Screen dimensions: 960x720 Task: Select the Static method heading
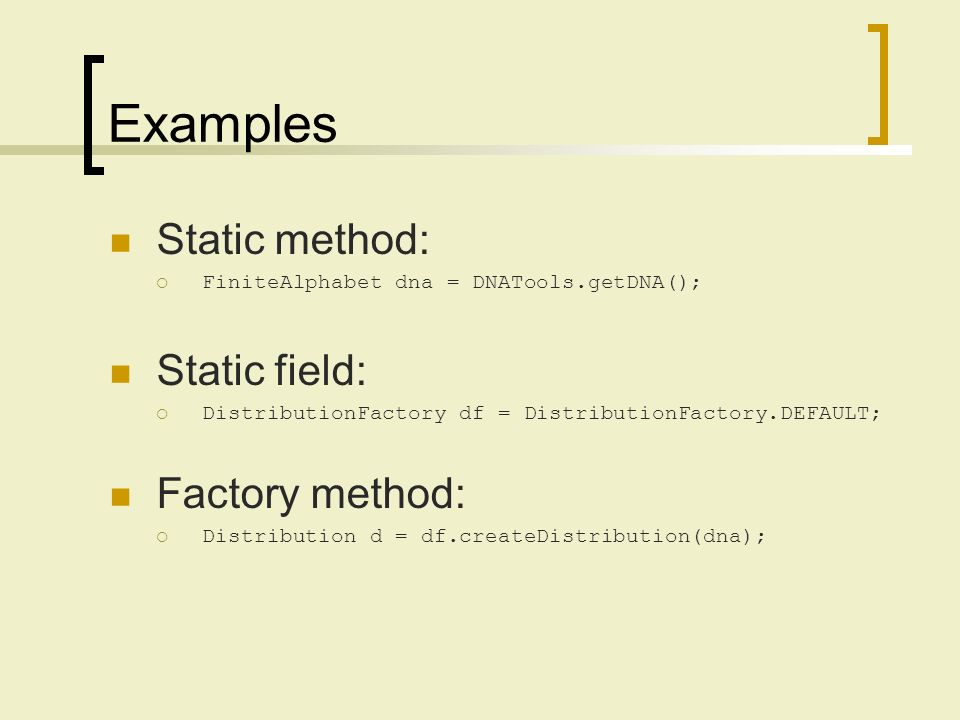click(x=293, y=239)
